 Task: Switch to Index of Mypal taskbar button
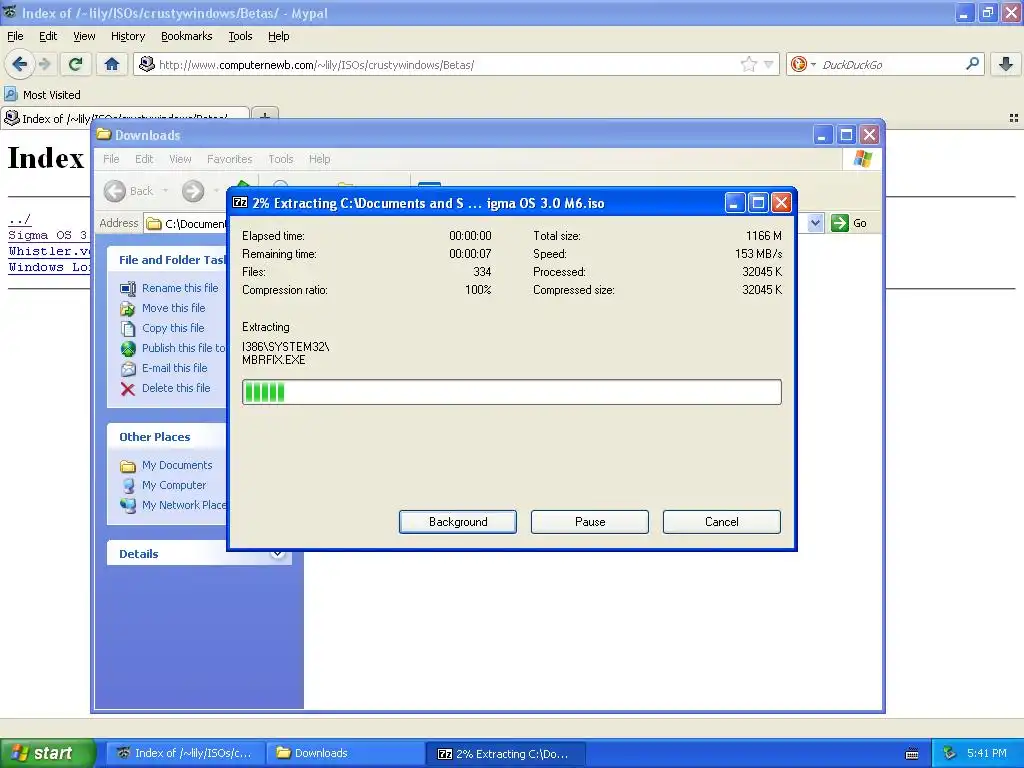click(x=186, y=753)
